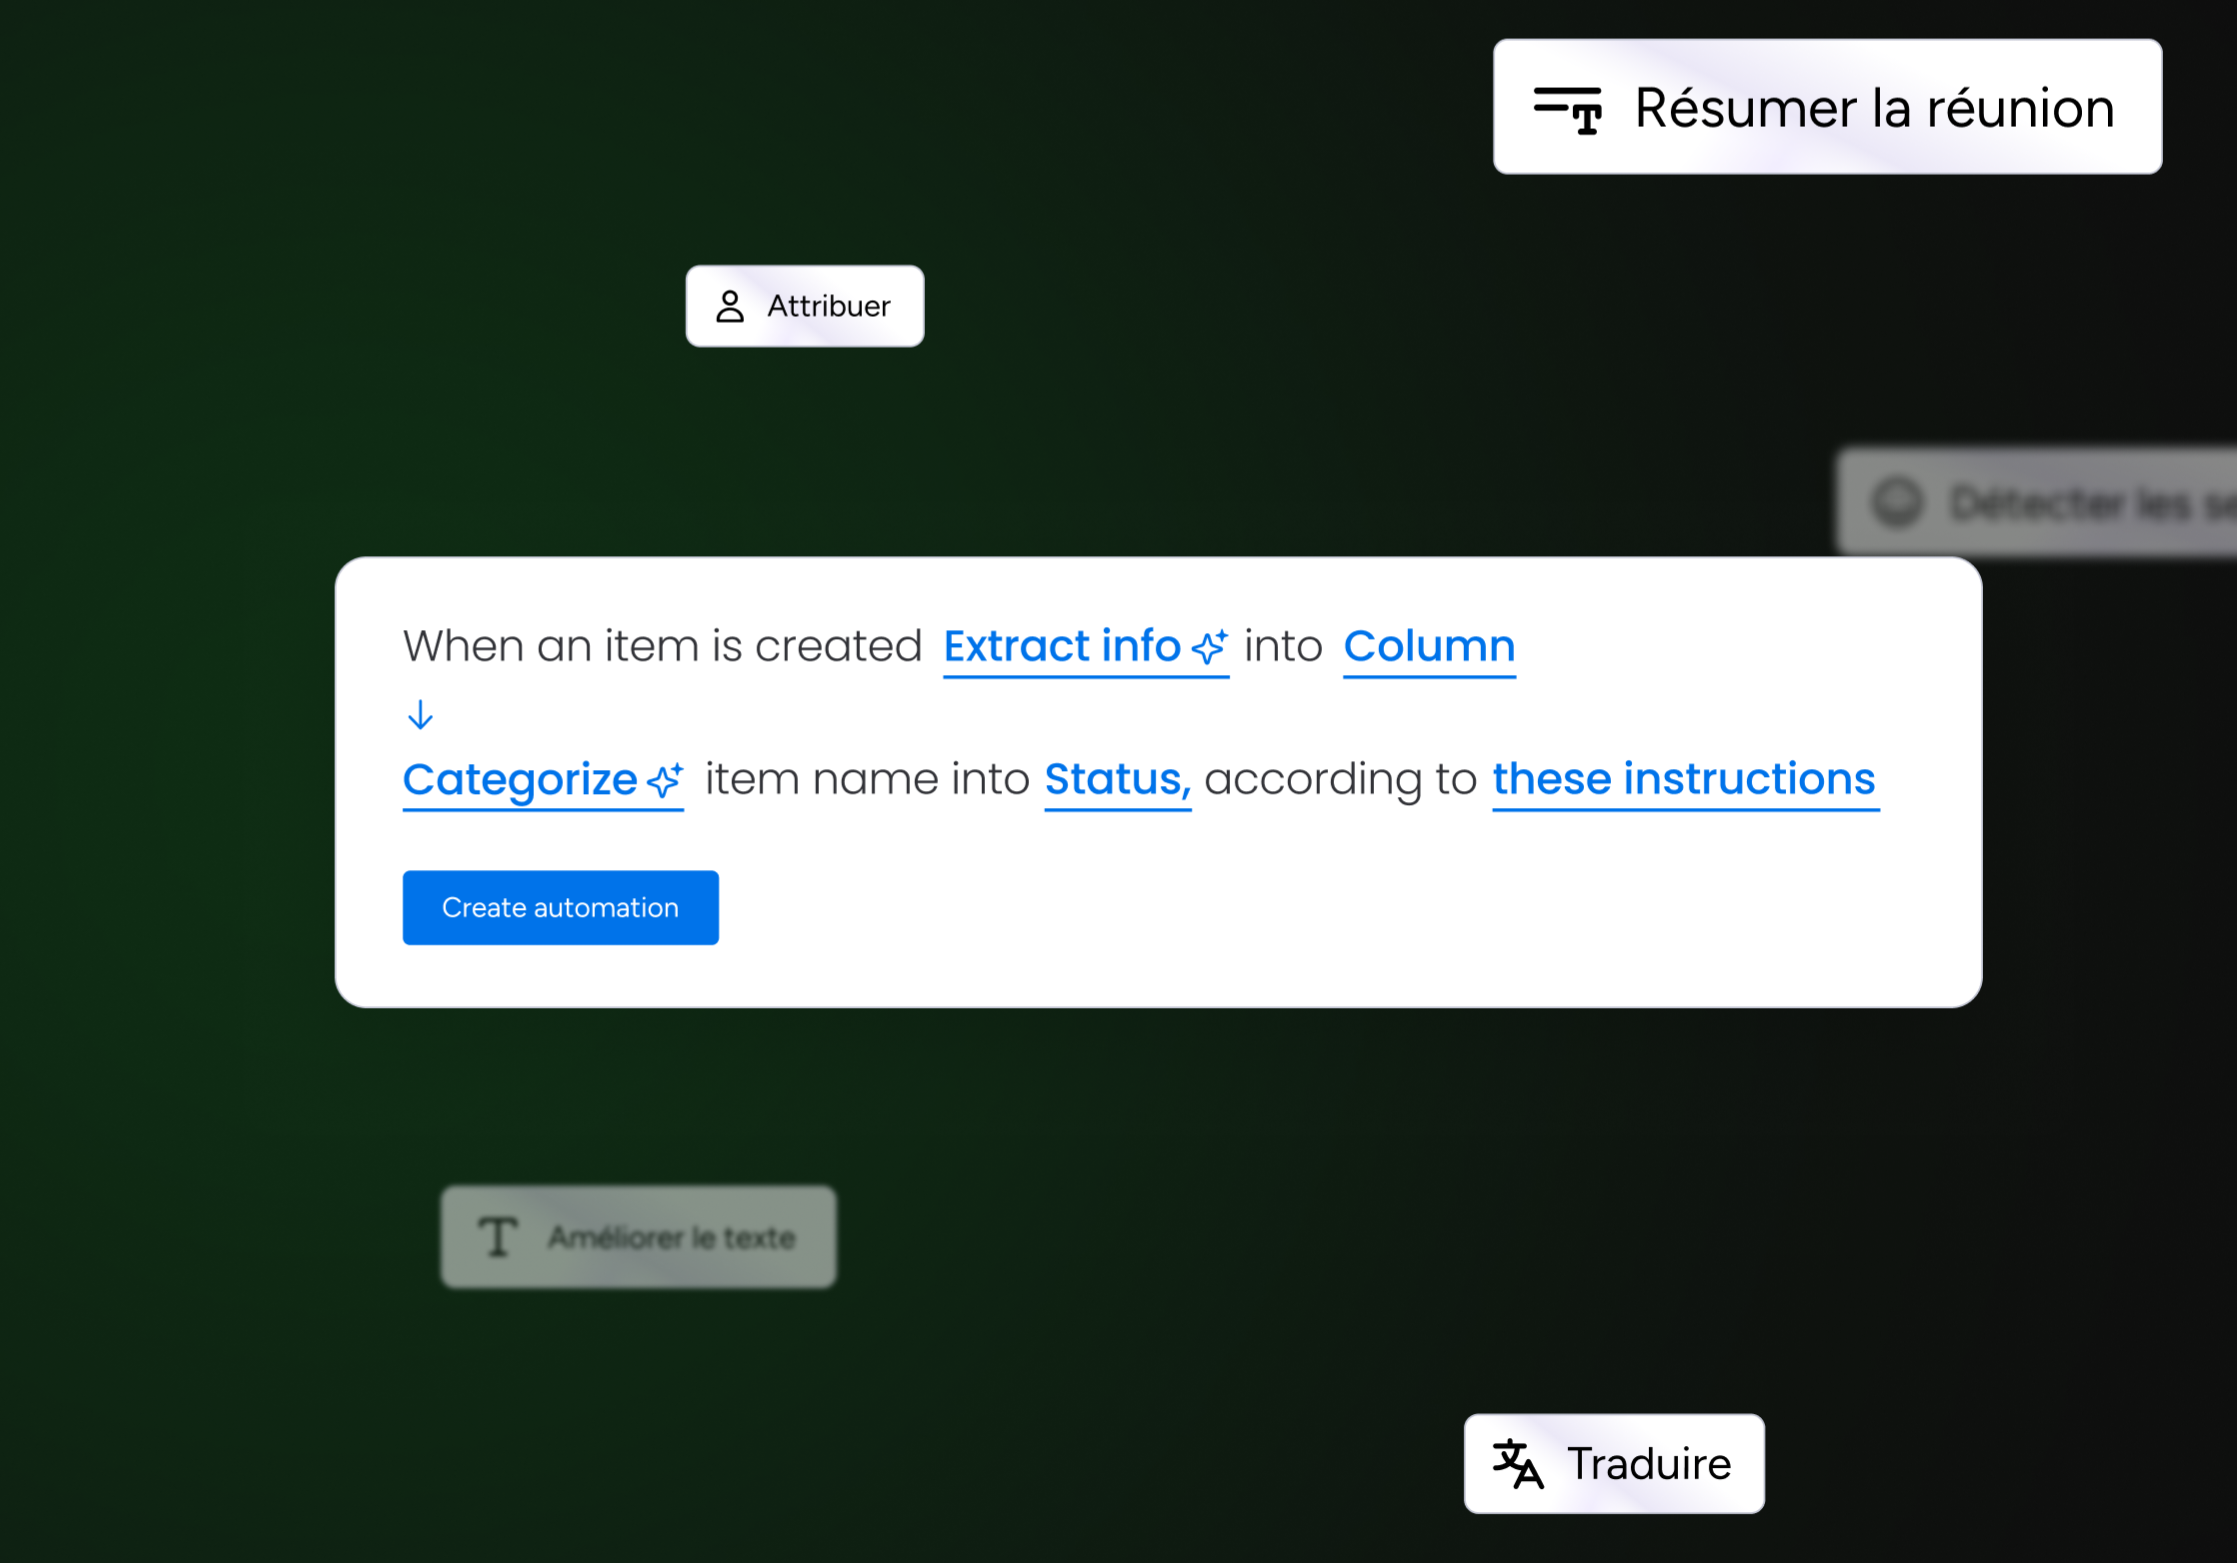Click the blue downward arrow in the automation card

420,714
